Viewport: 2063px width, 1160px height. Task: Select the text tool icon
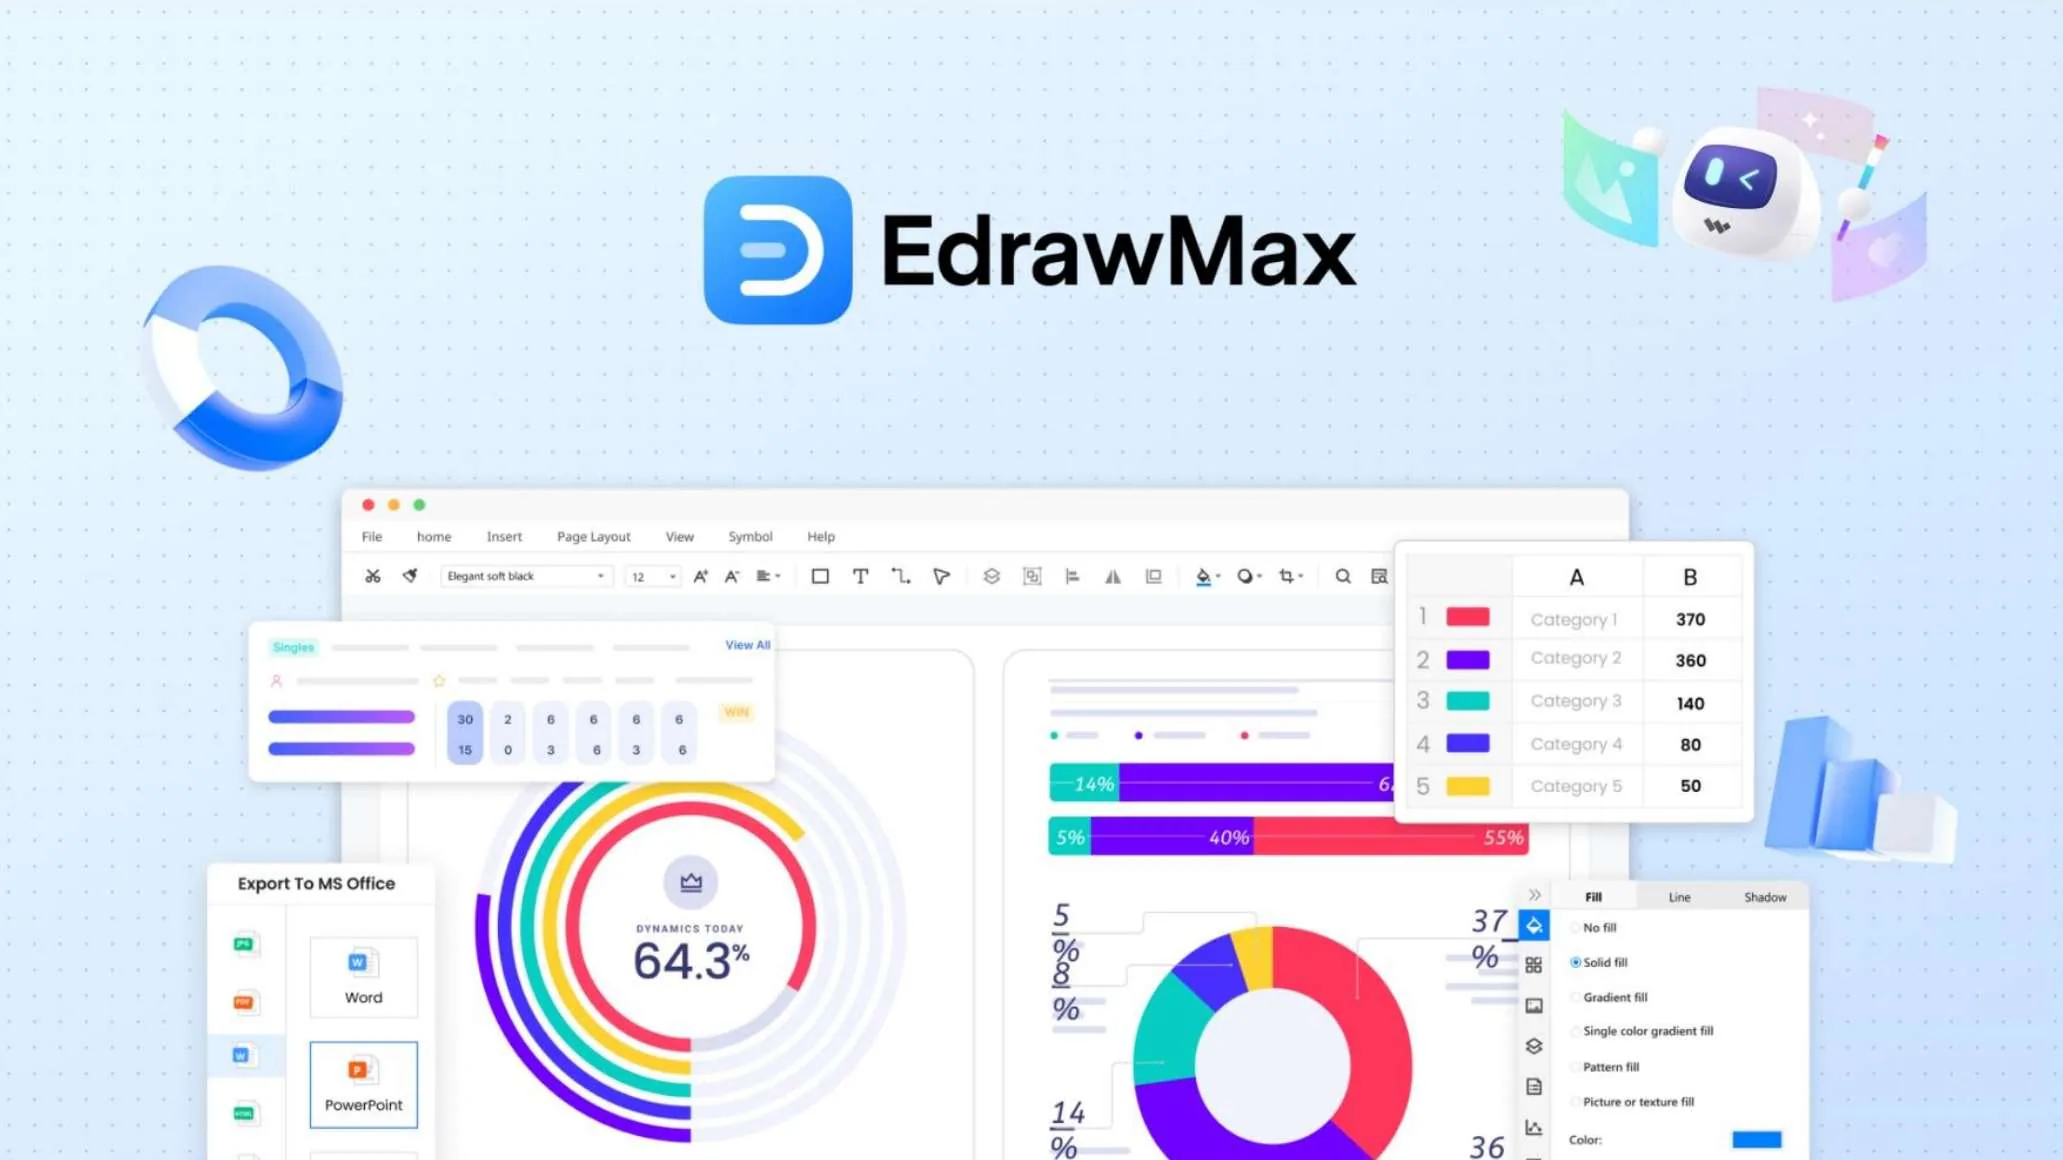861,575
